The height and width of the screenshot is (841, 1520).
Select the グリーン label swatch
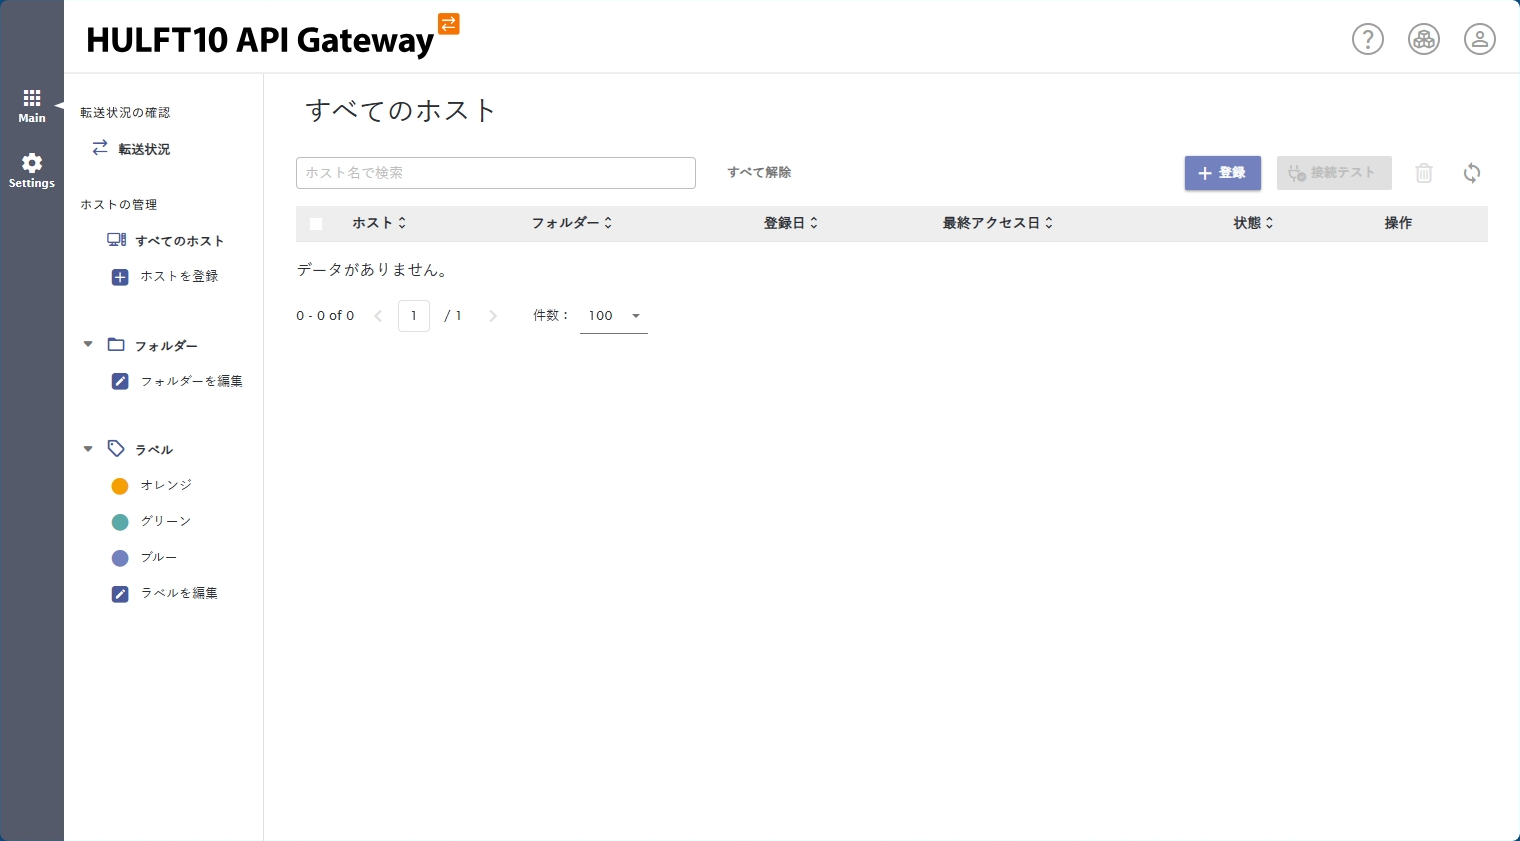[x=120, y=522]
